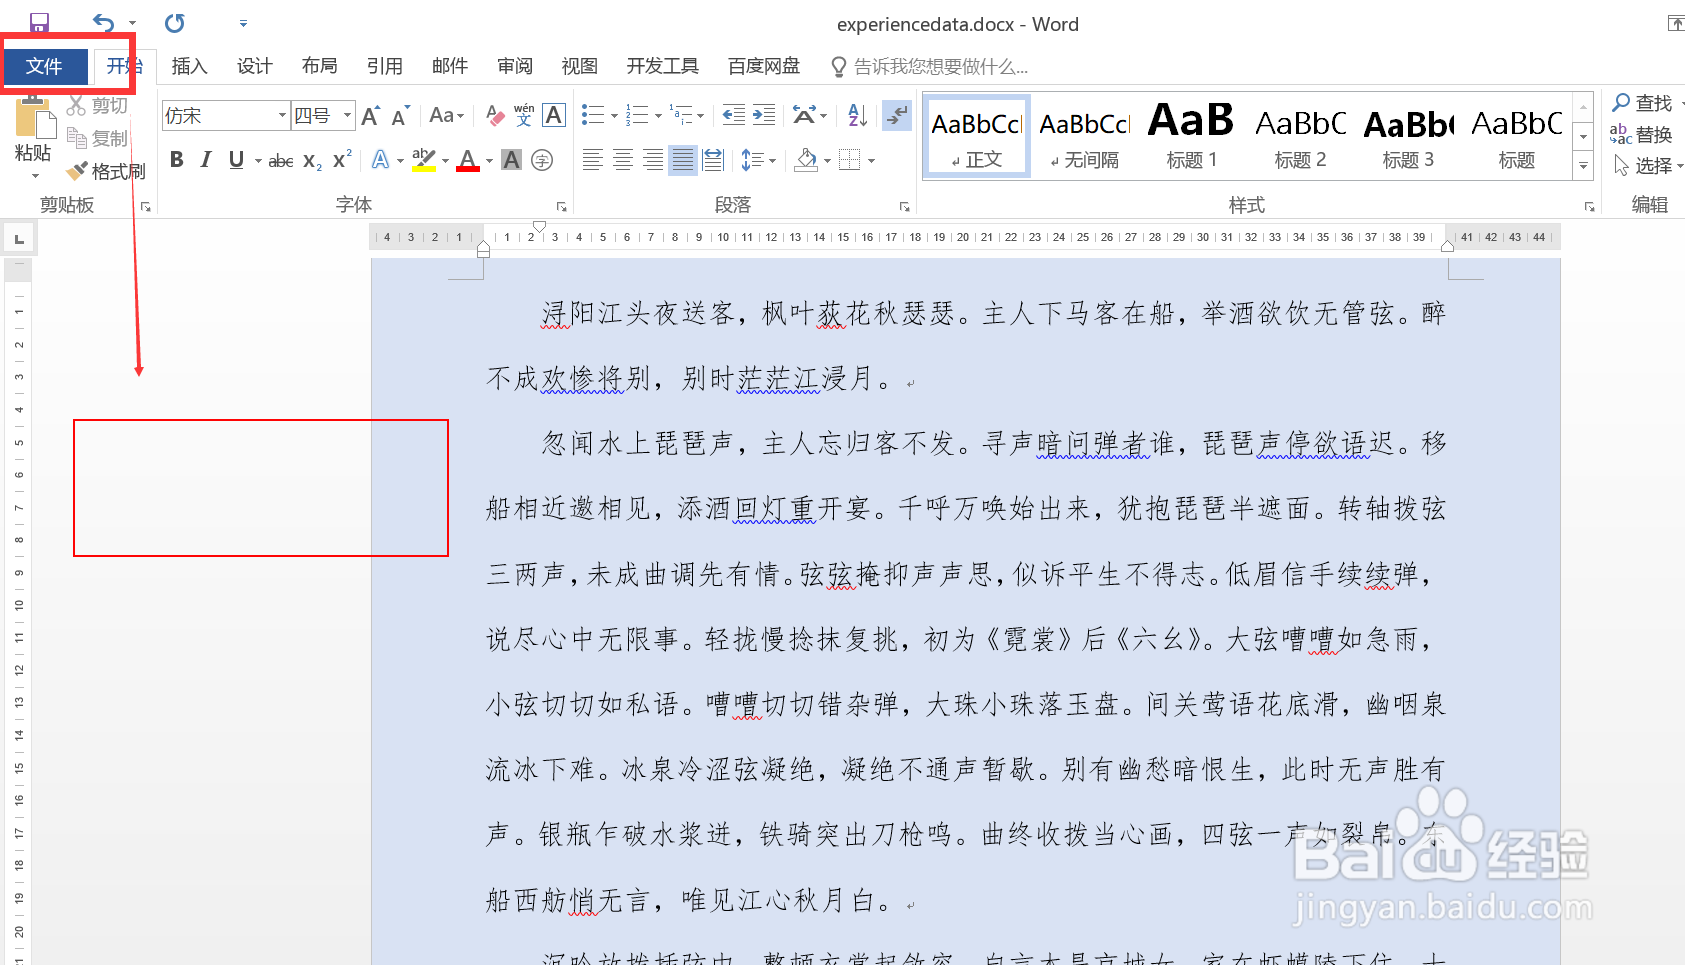This screenshot has width=1685, height=965.
Task: Click the Phonetic Guide (wén) icon
Action: click(x=524, y=116)
